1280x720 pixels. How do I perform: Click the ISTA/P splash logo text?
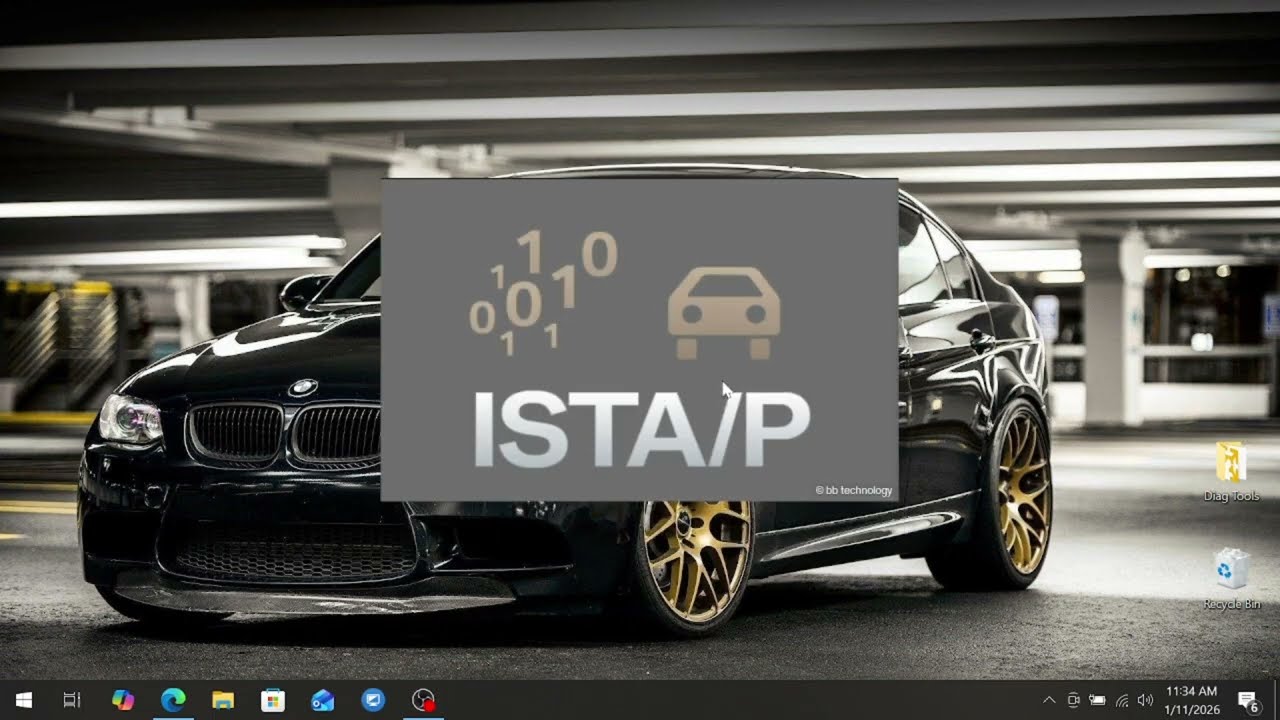click(x=641, y=430)
